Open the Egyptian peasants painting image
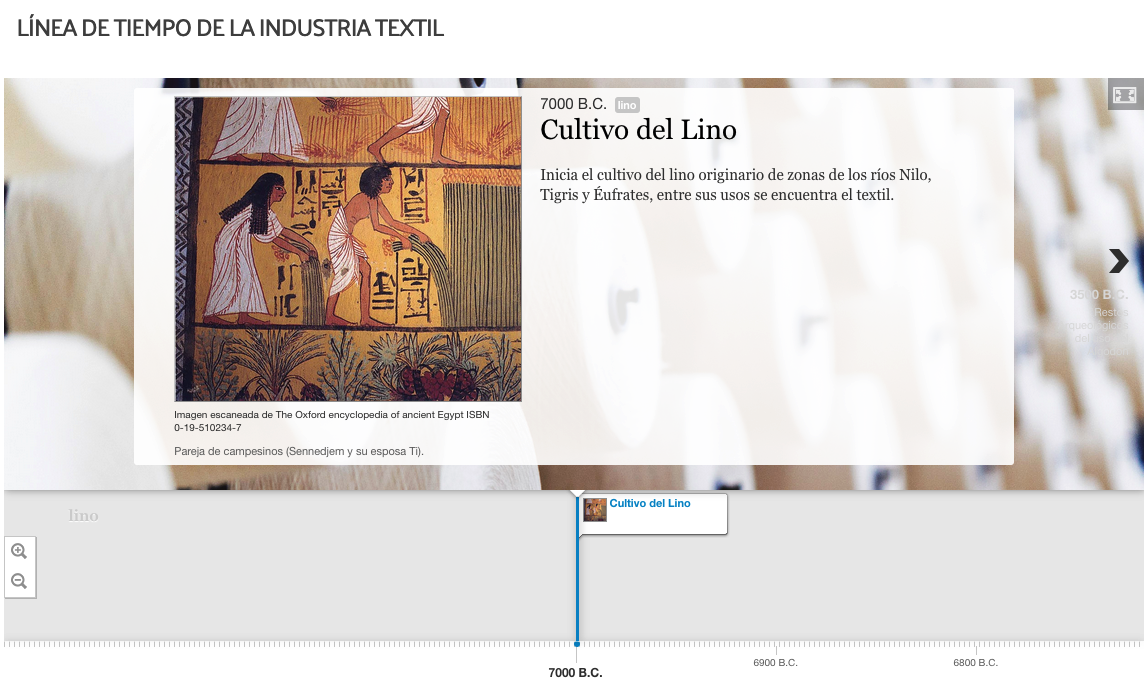 pos(348,249)
